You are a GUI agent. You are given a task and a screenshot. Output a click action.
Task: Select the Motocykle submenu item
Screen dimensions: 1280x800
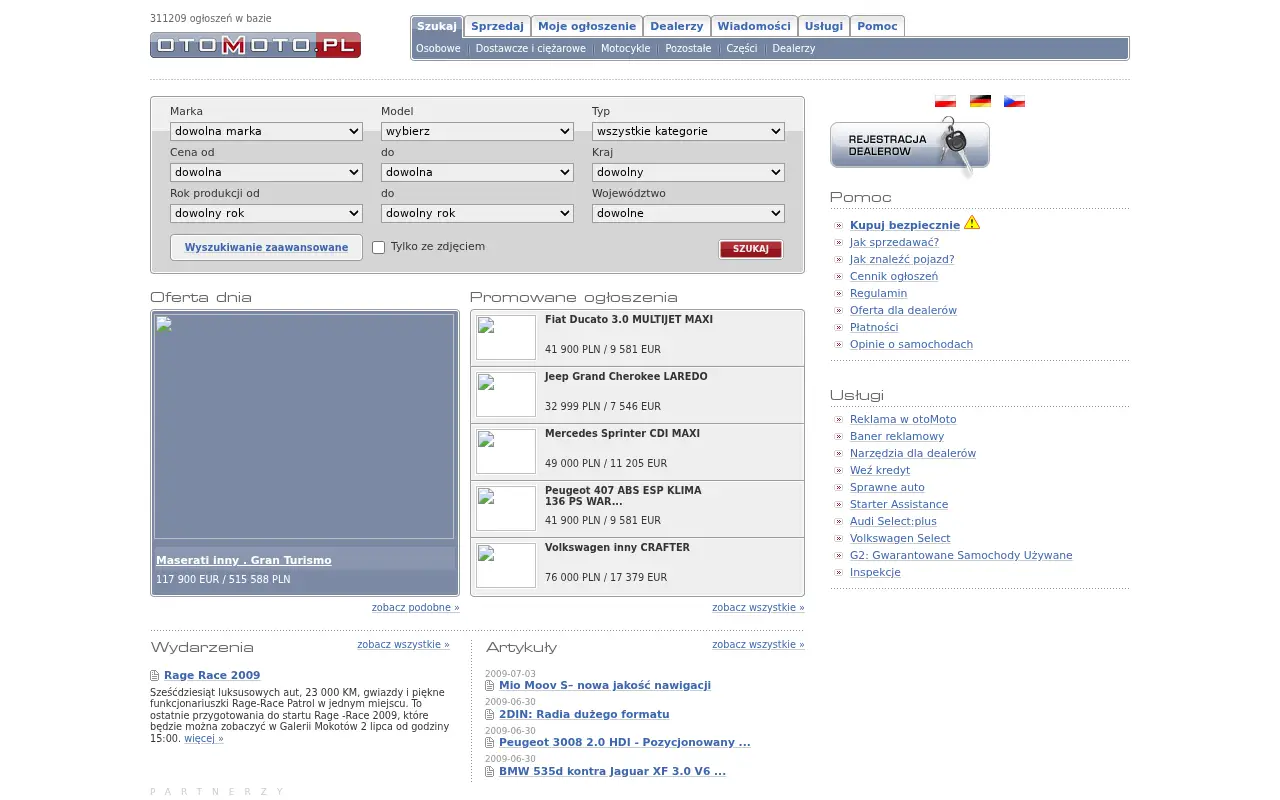coord(626,48)
